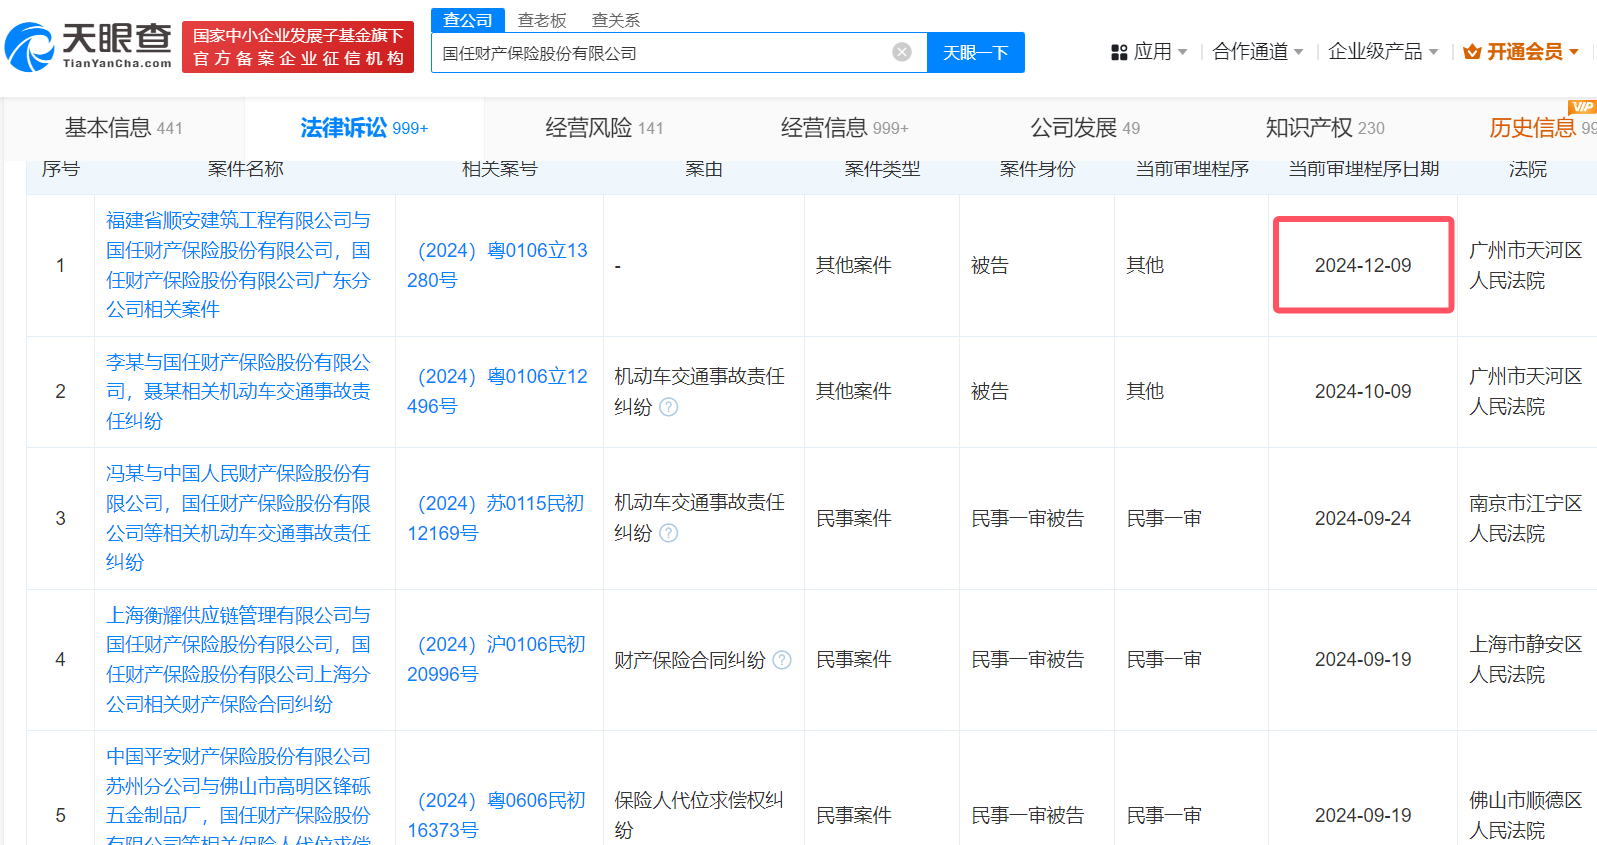The height and width of the screenshot is (845, 1597).
Task: Open the 知识产权 tab
Action: click(x=1325, y=128)
